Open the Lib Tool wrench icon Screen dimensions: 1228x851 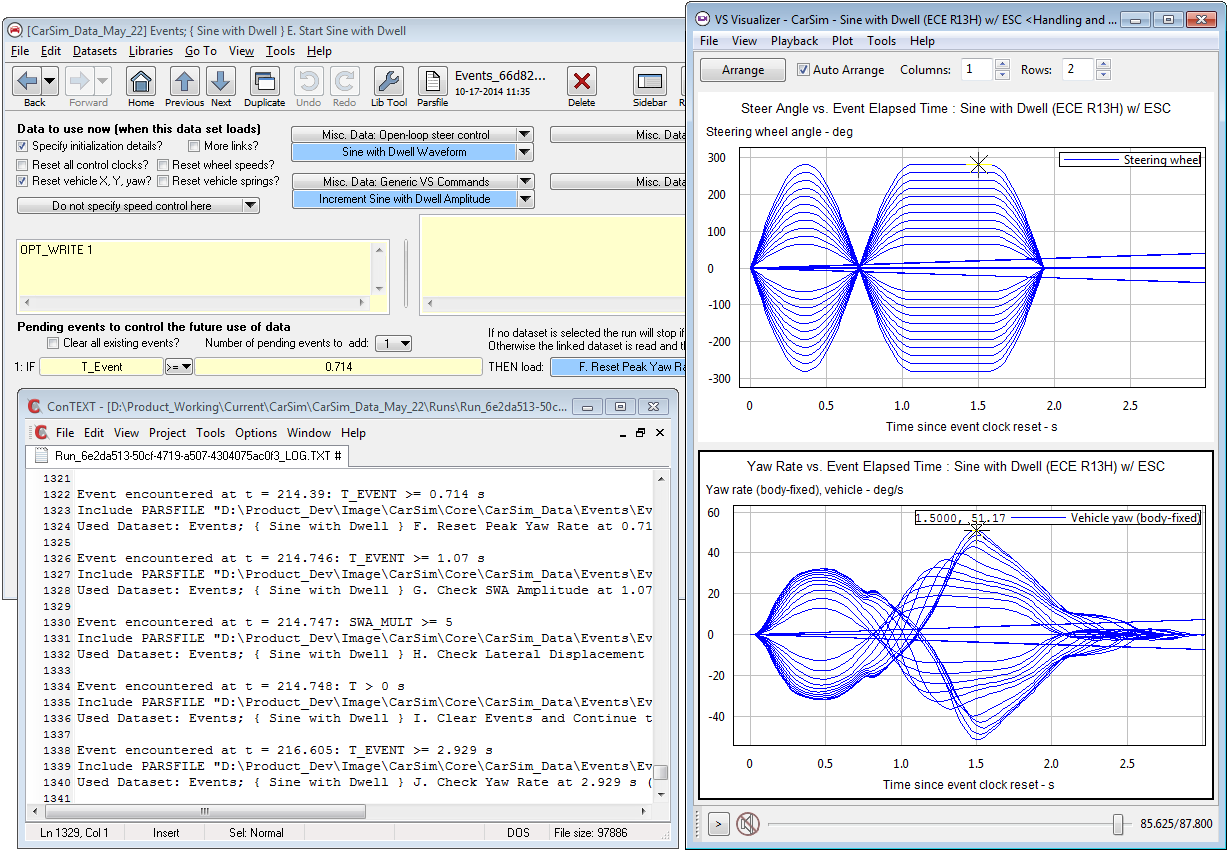[x=388, y=81]
